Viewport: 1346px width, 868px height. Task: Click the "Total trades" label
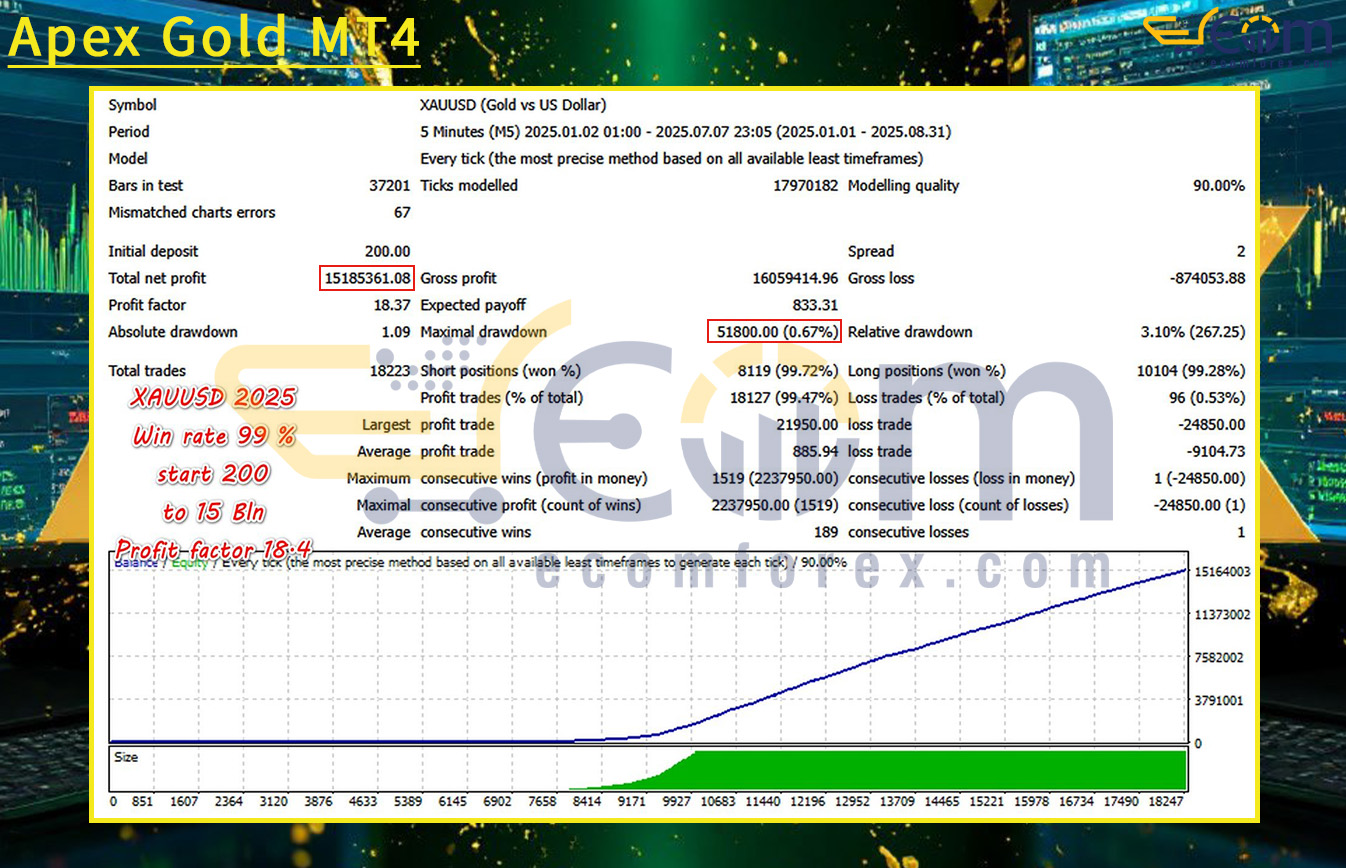click(x=147, y=372)
